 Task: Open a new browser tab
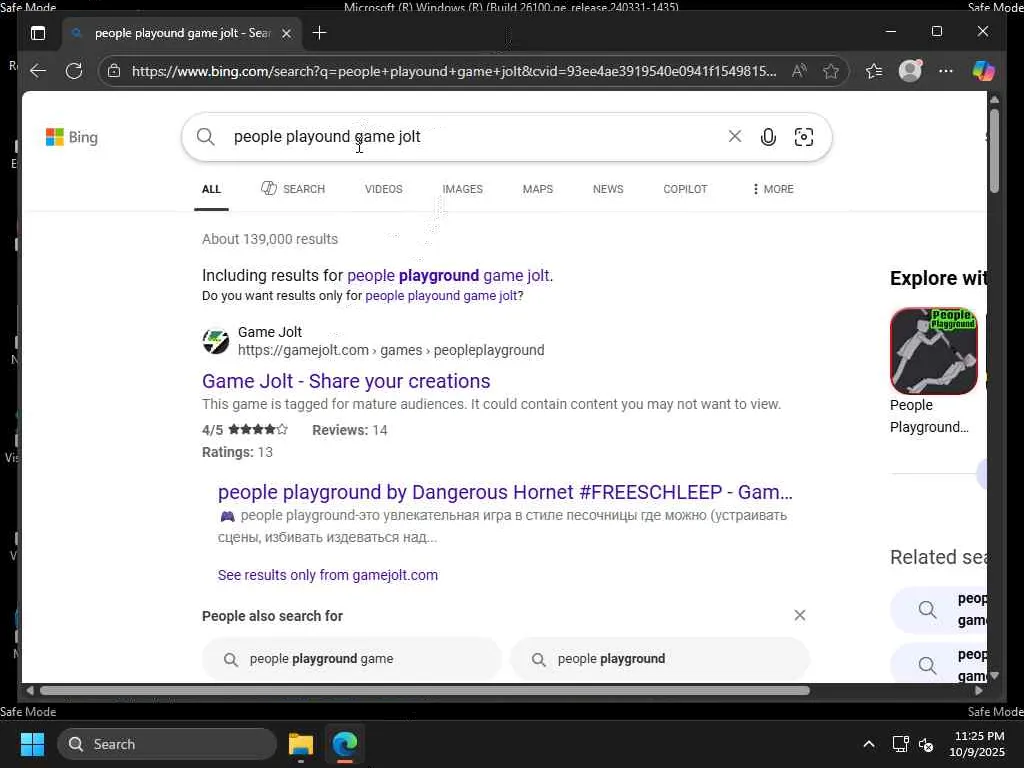[x=319, y=33]
